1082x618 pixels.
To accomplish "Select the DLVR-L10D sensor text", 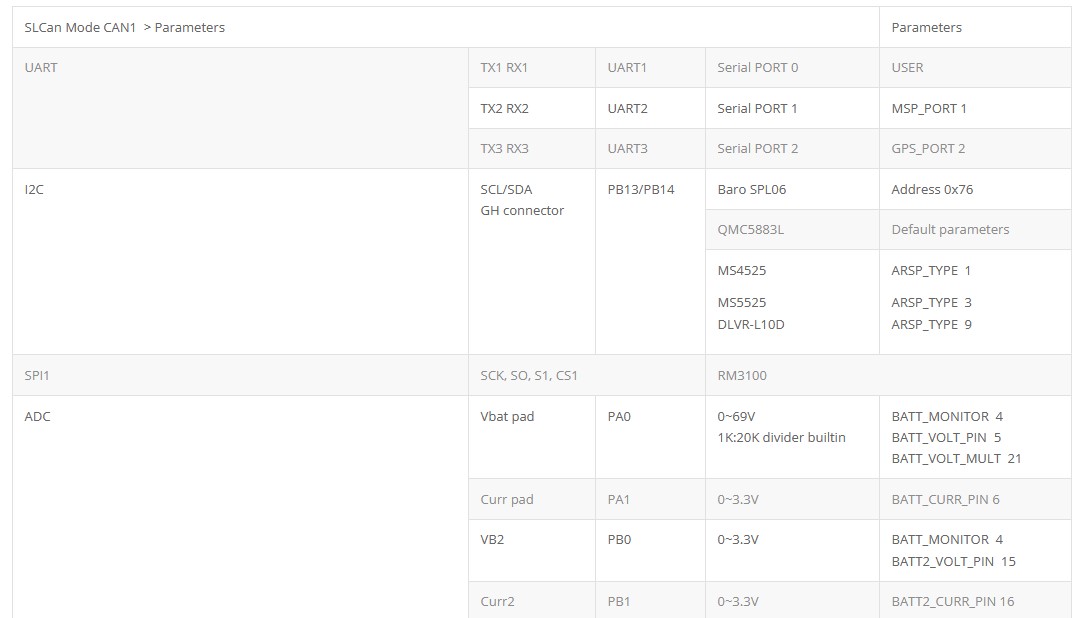I will coord(751,325).
